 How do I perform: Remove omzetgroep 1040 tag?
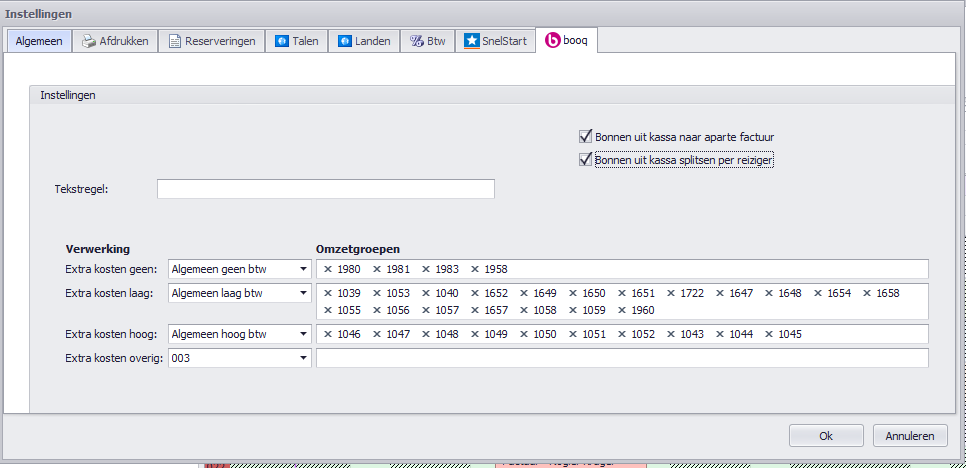click(426, 293)
